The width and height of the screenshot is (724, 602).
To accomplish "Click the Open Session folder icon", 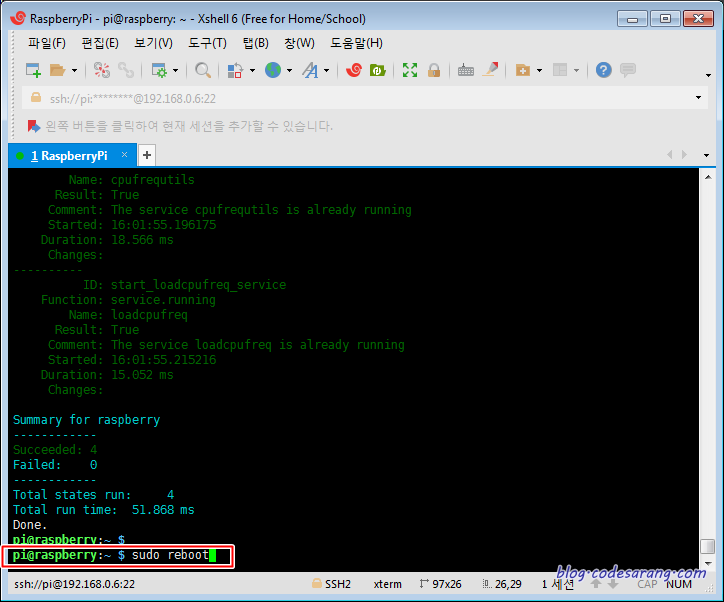I will pyautogui.click(x=58, y=70).
